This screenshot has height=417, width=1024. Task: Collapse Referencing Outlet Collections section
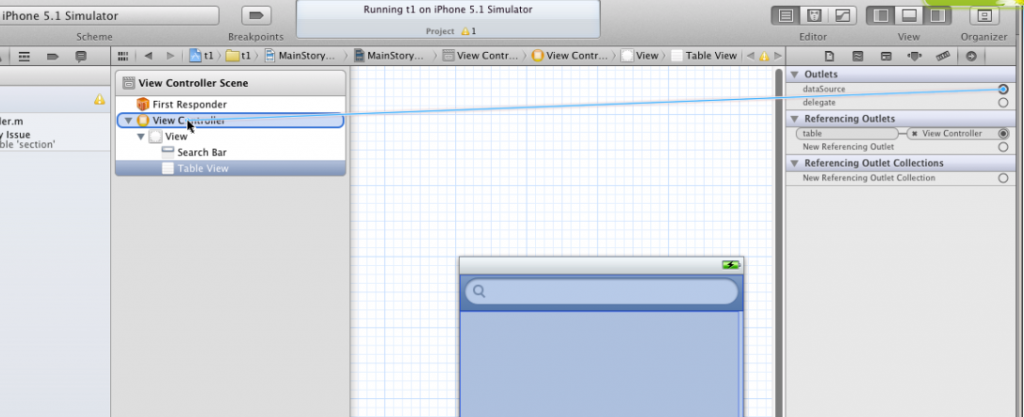pos(795,163)
